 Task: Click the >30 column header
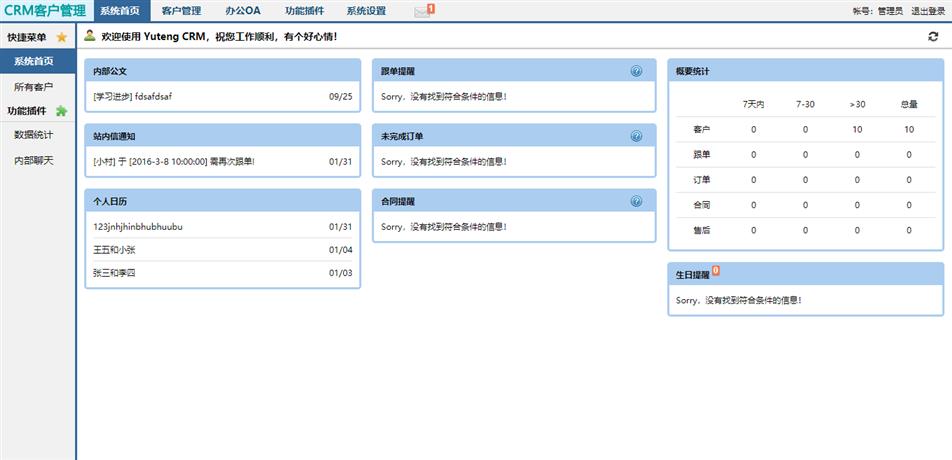pos(857,104)
